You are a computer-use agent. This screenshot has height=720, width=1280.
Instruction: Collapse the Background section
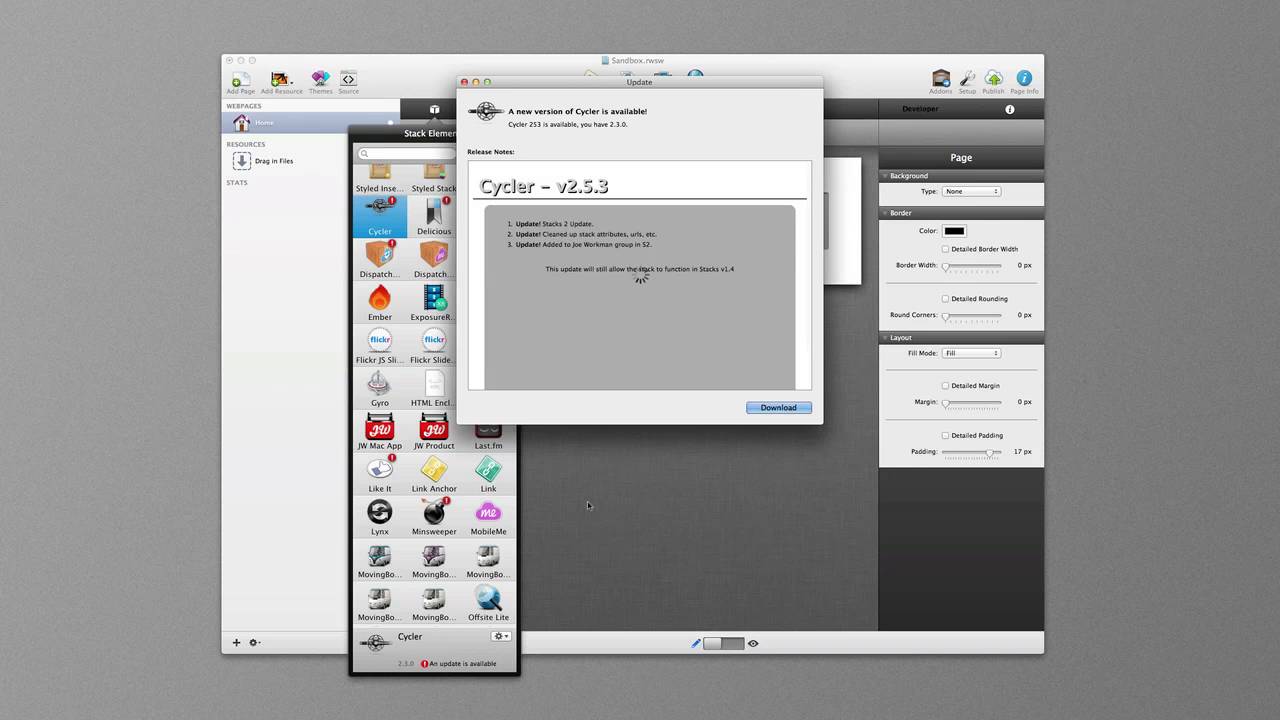[x=885, y=176]
